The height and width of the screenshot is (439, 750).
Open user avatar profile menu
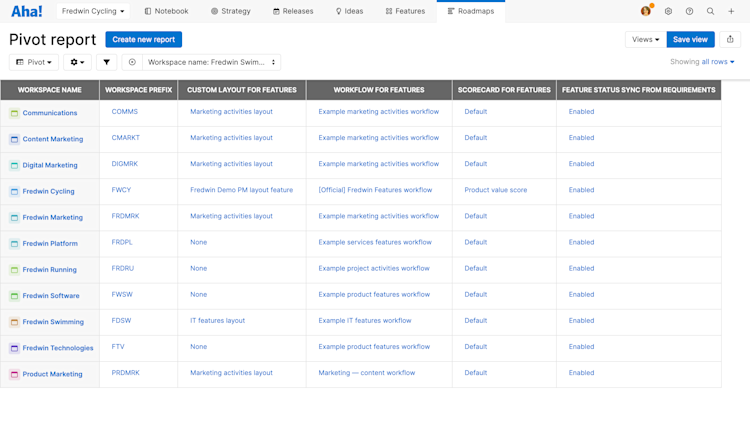646,11
